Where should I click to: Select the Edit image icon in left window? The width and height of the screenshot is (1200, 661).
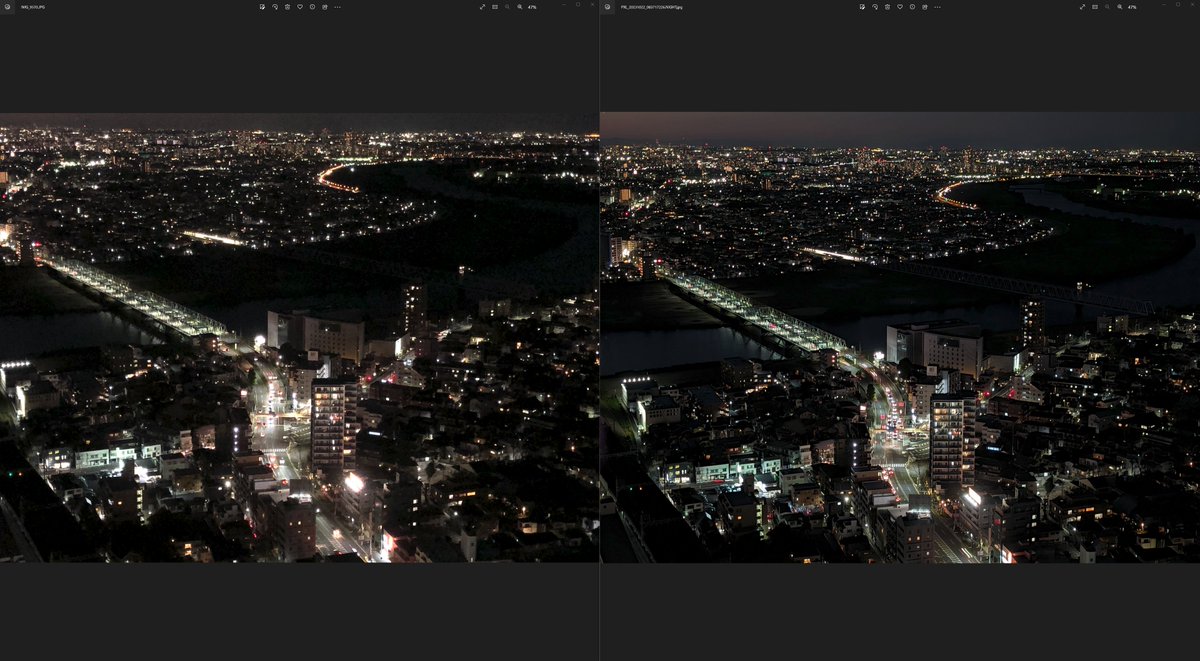click(x=263, y=7)
